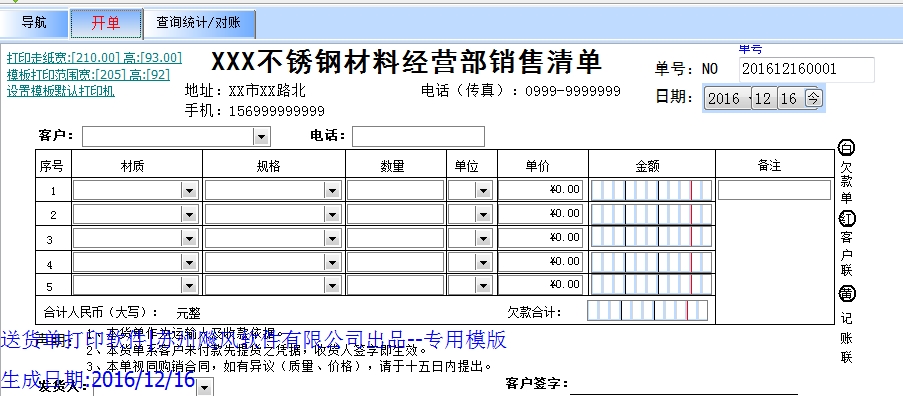This screenshot has height=396, width=903.
Task: Expand row 4 规格 dropdown
Action: click(x=332, y=262)
